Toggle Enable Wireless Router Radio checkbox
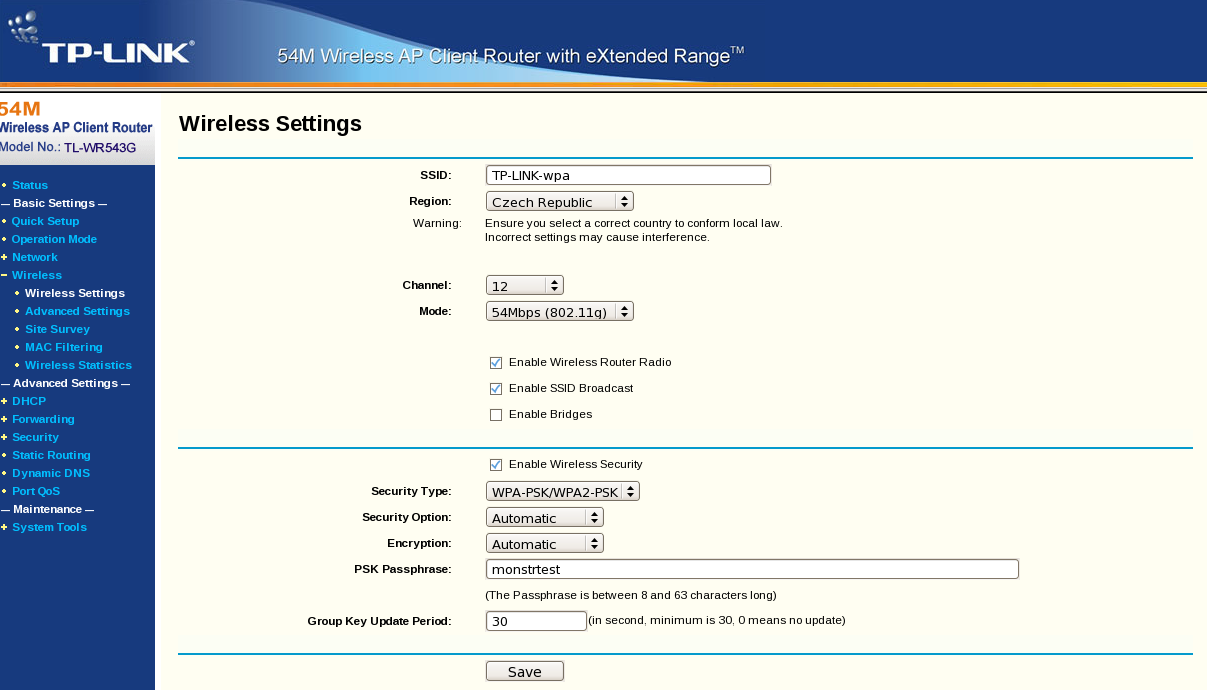Screen dimensions: 1207x690 coord(496,363)
